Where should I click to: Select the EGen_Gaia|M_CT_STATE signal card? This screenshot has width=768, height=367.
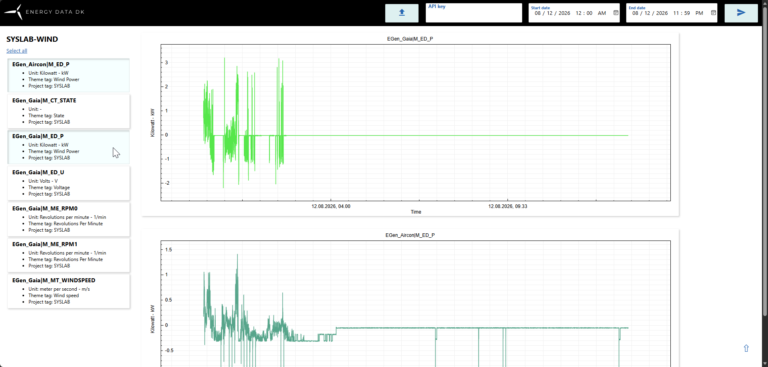click(x=69, y=112)
